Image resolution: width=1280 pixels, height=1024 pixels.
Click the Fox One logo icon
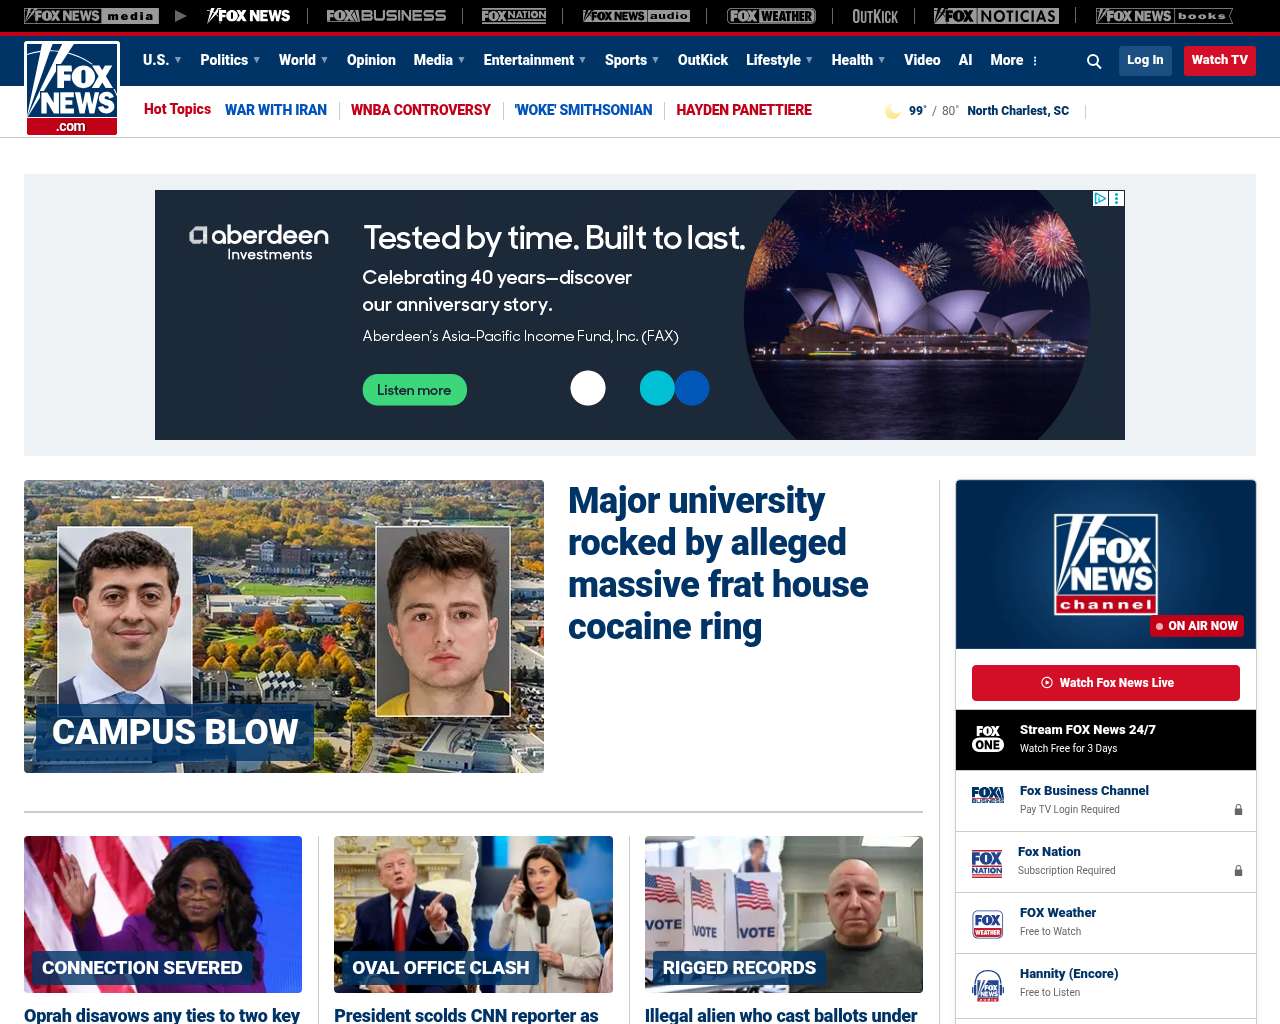pos(988,739)
